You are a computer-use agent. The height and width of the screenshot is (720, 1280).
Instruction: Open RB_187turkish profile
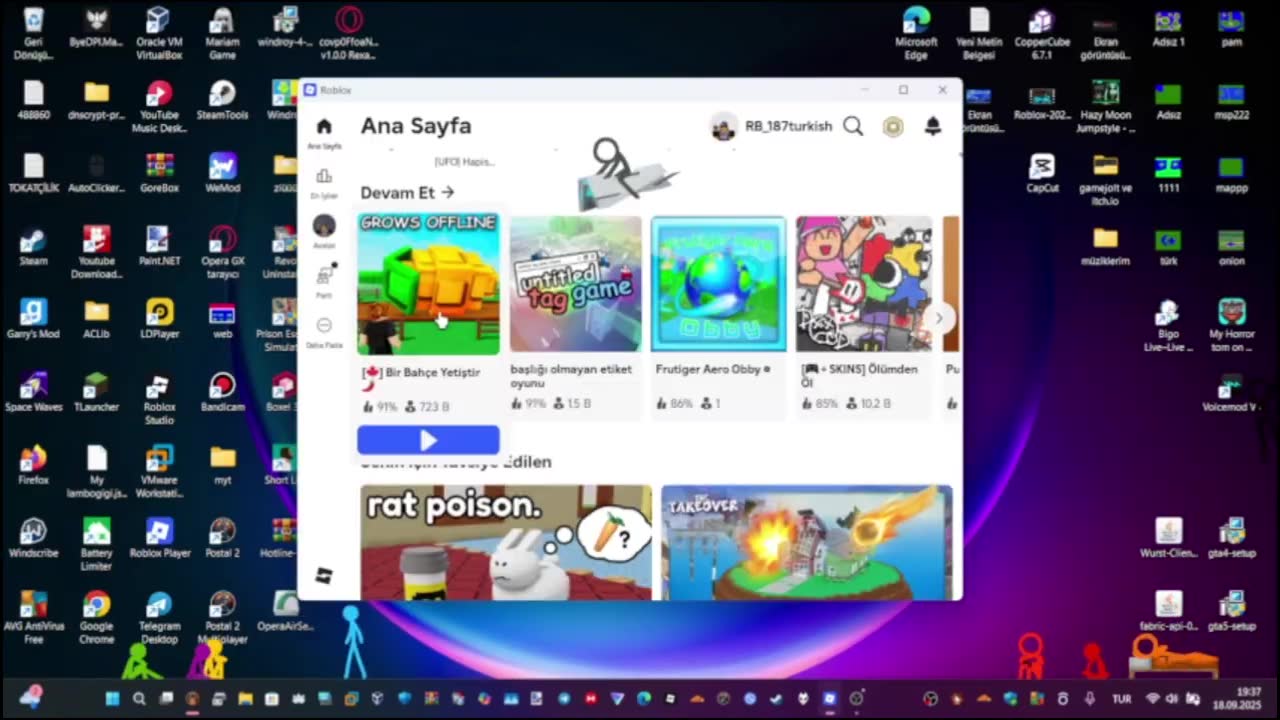point(771,126)
